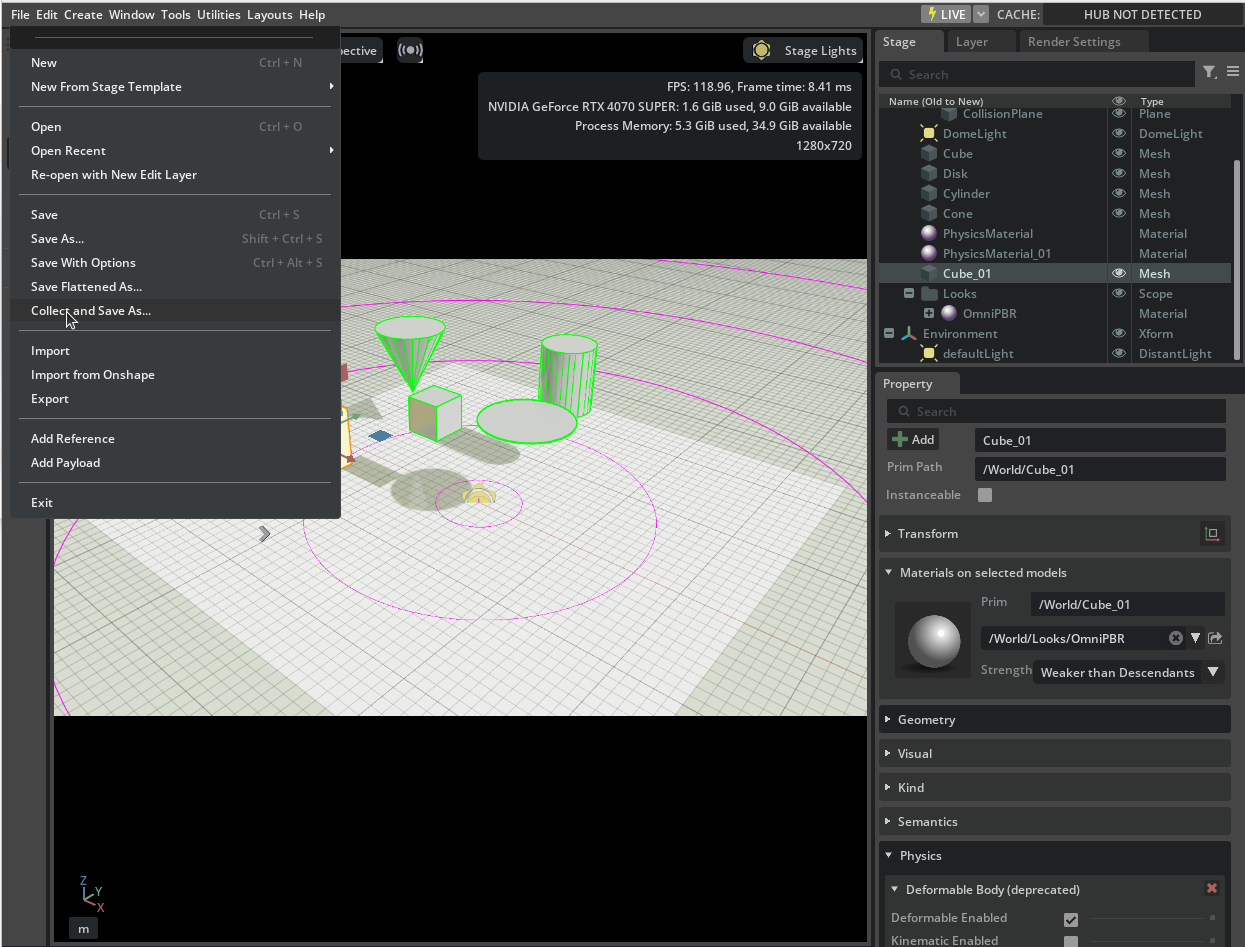Enable the Instanceable checkbox

(985, 495)
